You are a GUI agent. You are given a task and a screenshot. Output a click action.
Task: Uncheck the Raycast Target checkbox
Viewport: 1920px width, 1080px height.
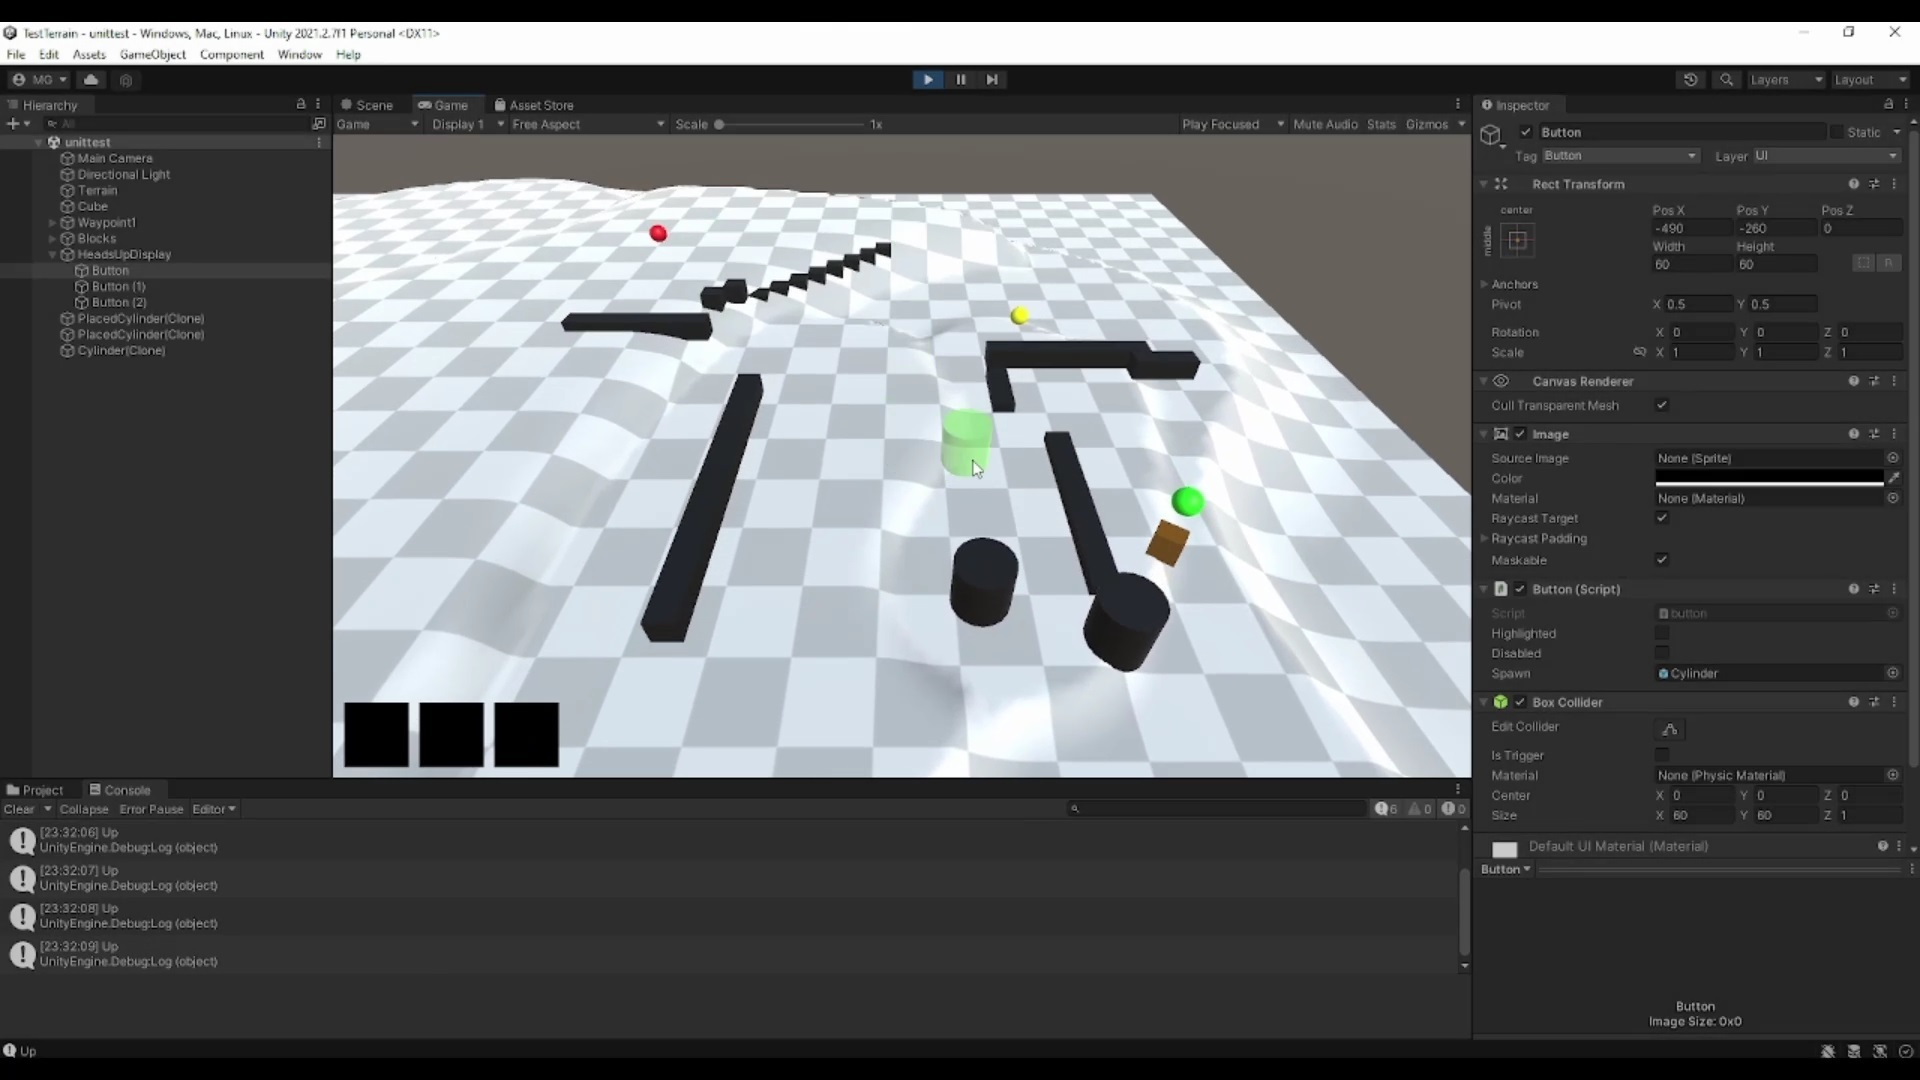point(1662,518)
